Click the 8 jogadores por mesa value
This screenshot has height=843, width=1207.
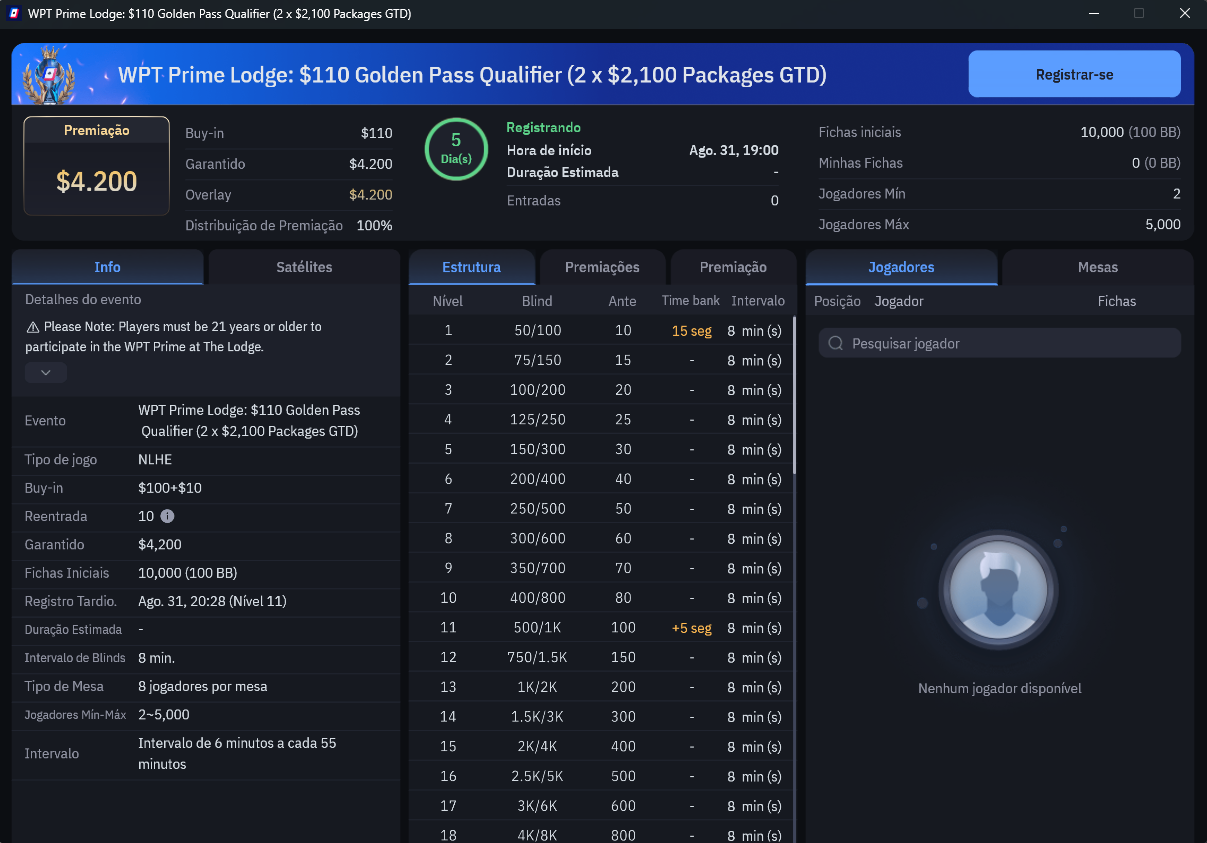pyautogui.click(x=203, y=687)
